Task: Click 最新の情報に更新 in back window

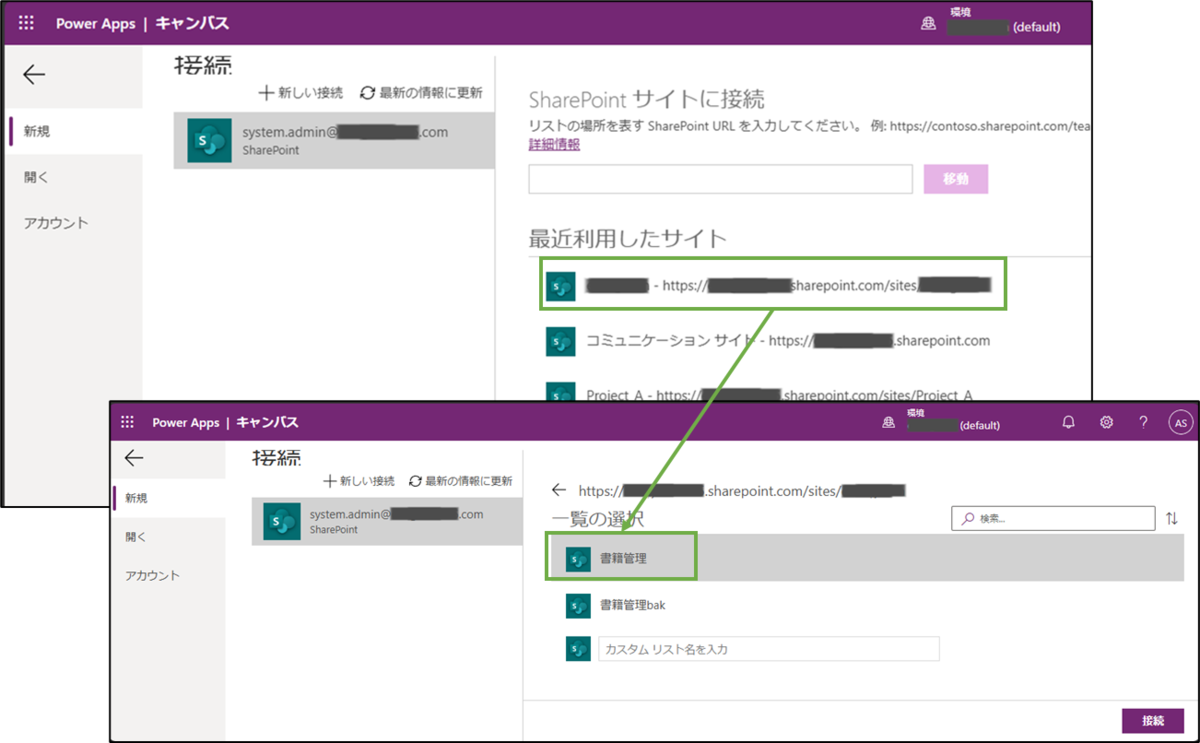Action: [x=421, y=93]
